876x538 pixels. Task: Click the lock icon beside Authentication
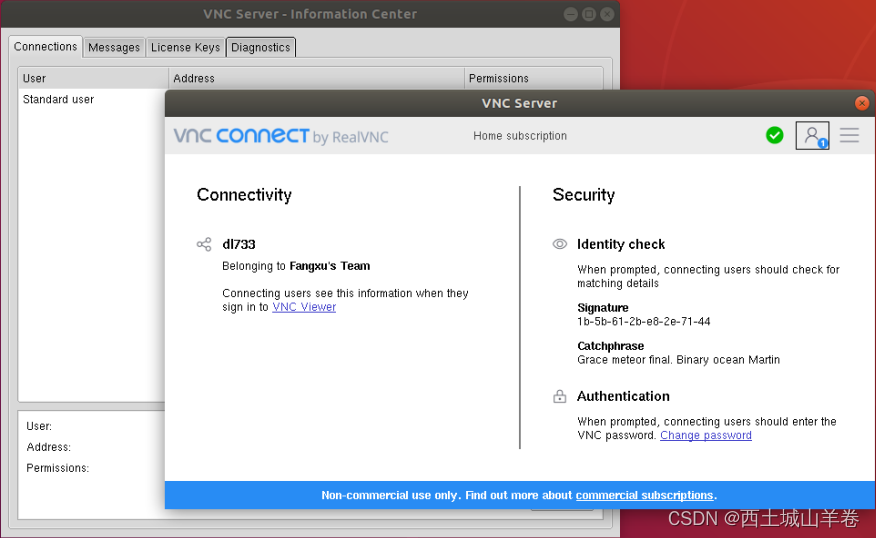coord(560,396)
